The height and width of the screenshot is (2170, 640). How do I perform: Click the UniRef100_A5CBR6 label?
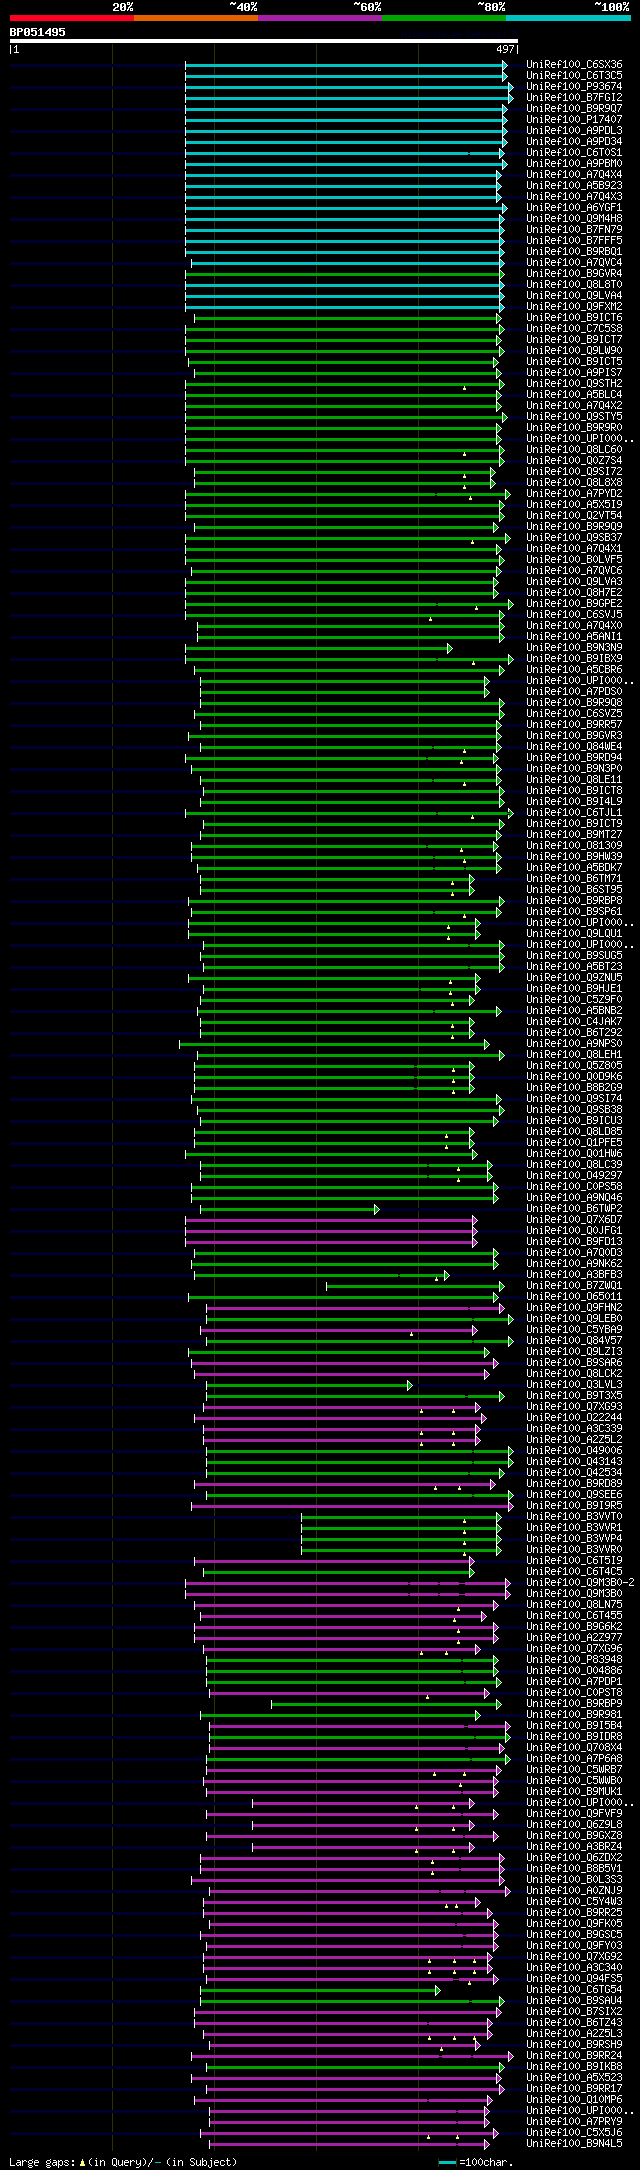pos(574,670)
